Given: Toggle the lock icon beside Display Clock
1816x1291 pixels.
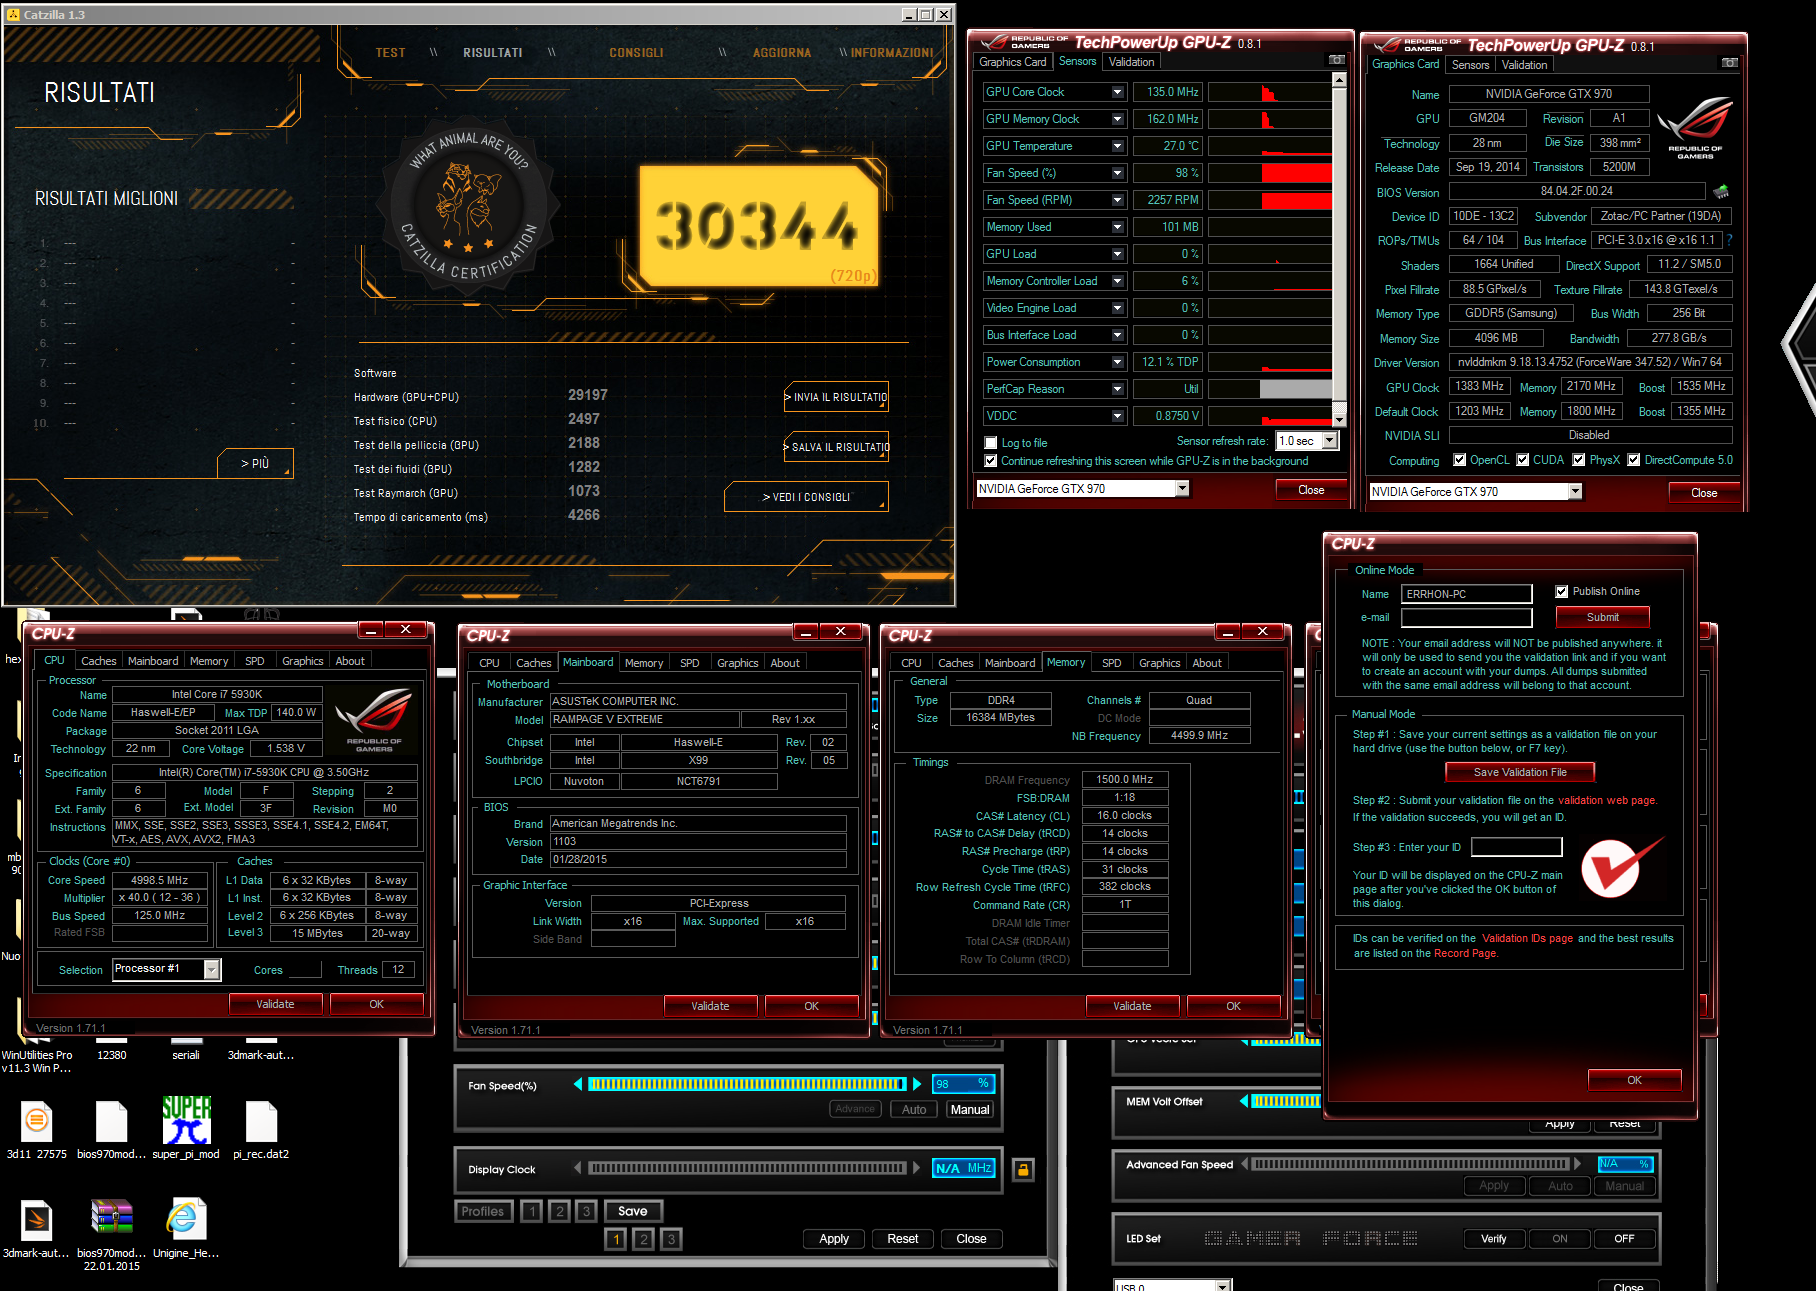Looking at the screenshot, I should tap(1023, 1169).
